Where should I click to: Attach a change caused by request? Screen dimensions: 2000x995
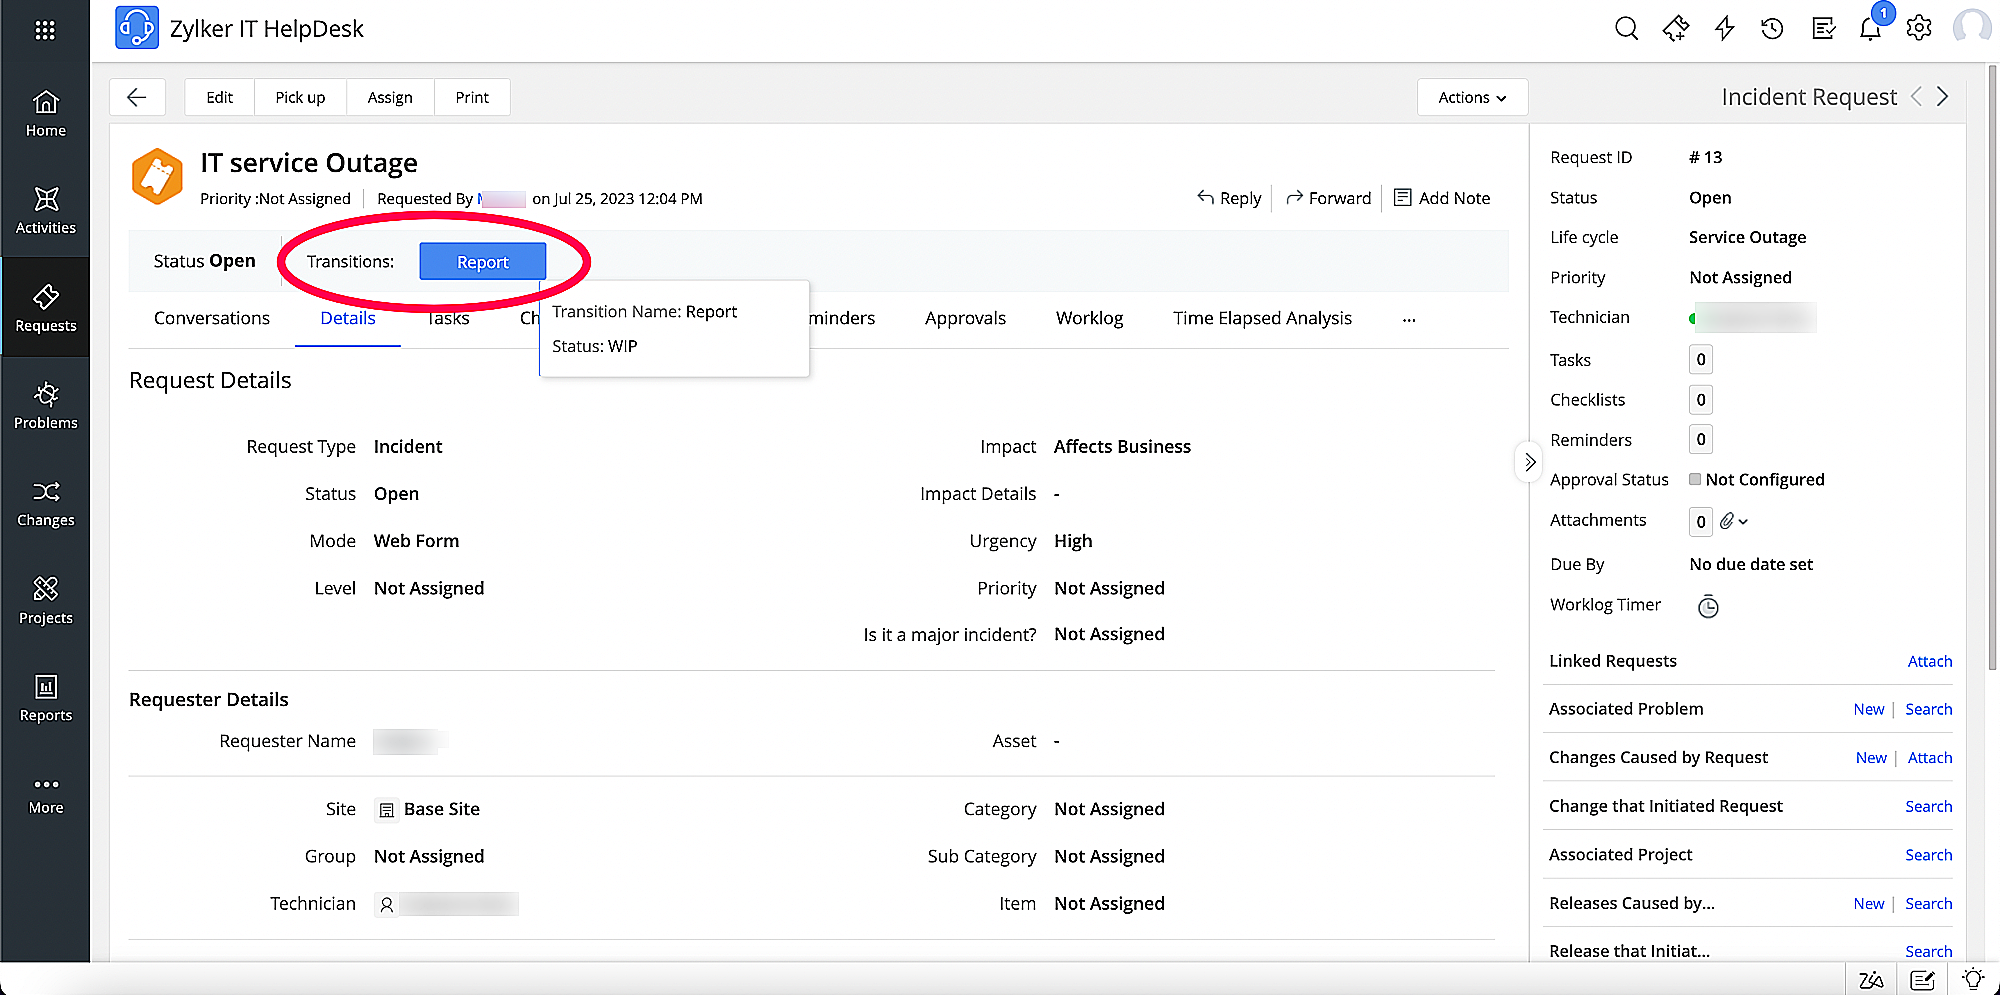1929,758
